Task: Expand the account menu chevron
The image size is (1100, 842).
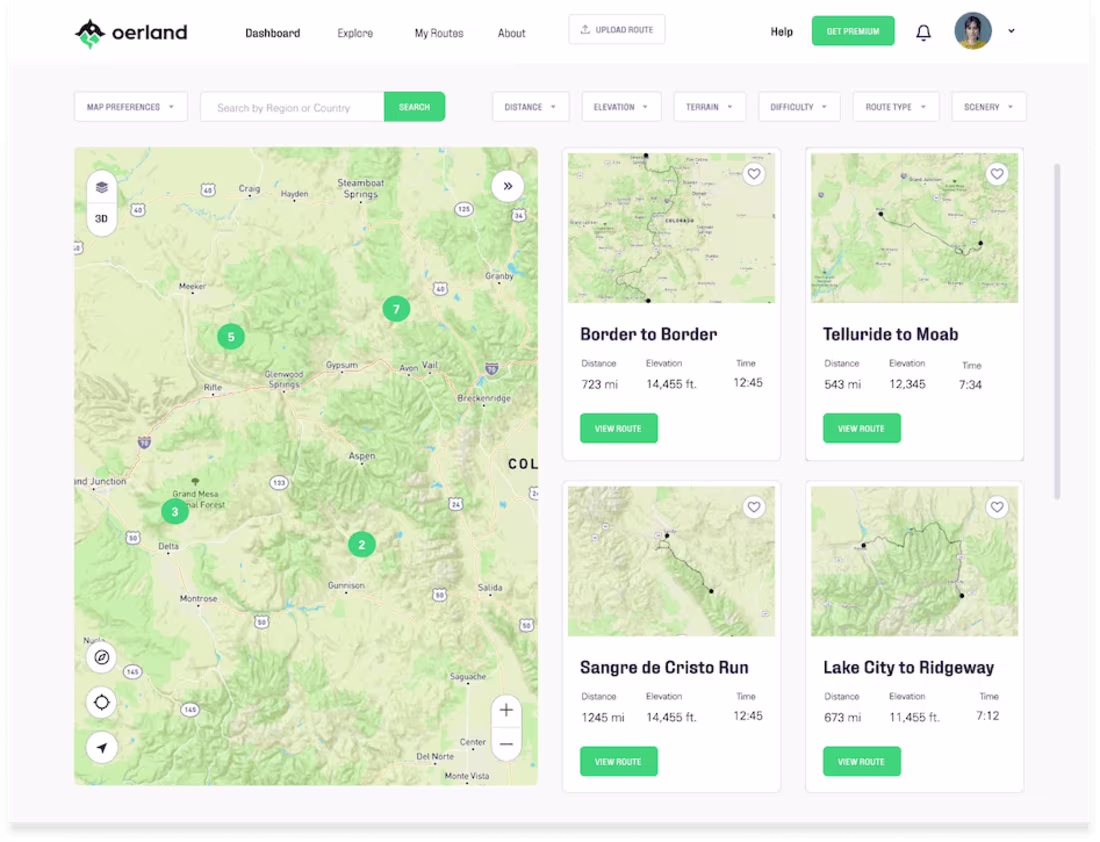Action: click(x=1011, y=31)
